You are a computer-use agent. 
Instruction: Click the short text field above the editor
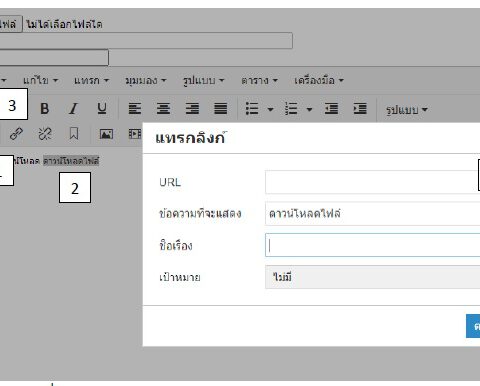pyautogui.click(x=54, y=58)
